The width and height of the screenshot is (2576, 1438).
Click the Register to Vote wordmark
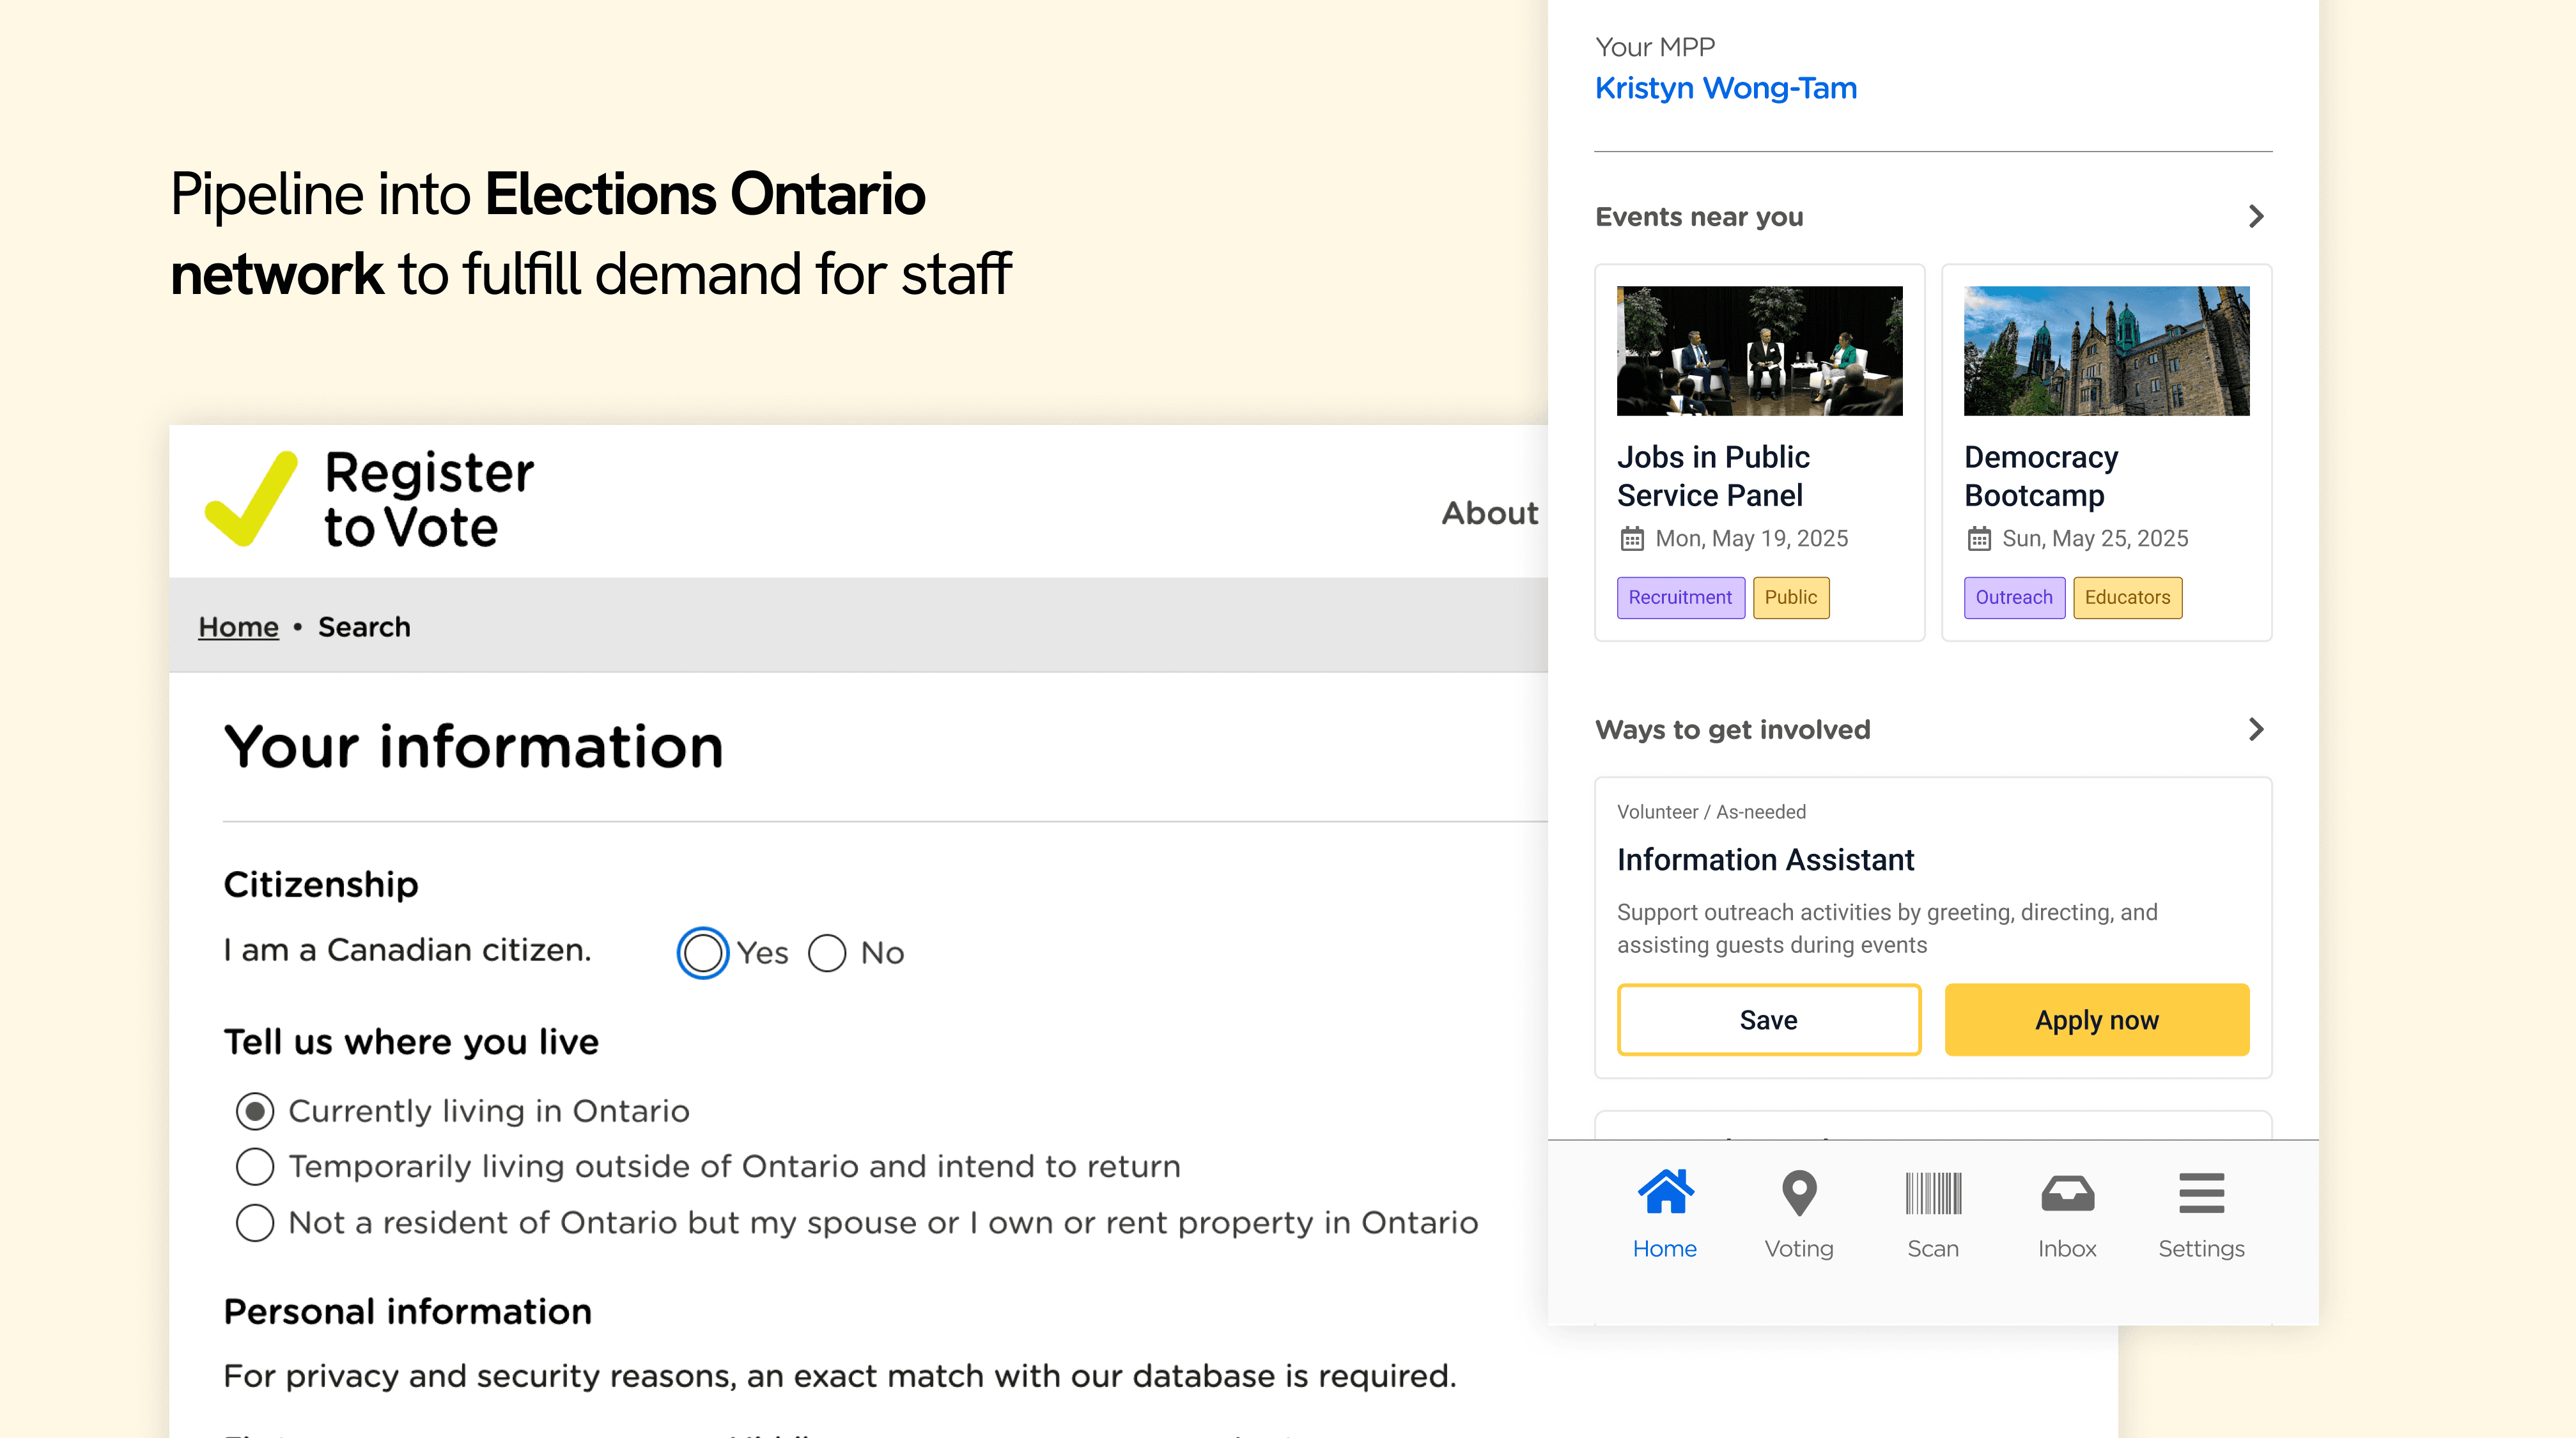429,499
